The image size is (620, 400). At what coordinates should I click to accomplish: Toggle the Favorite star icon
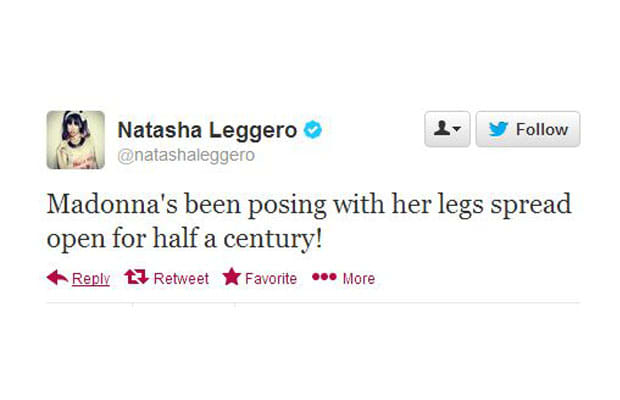pos(232,276)
